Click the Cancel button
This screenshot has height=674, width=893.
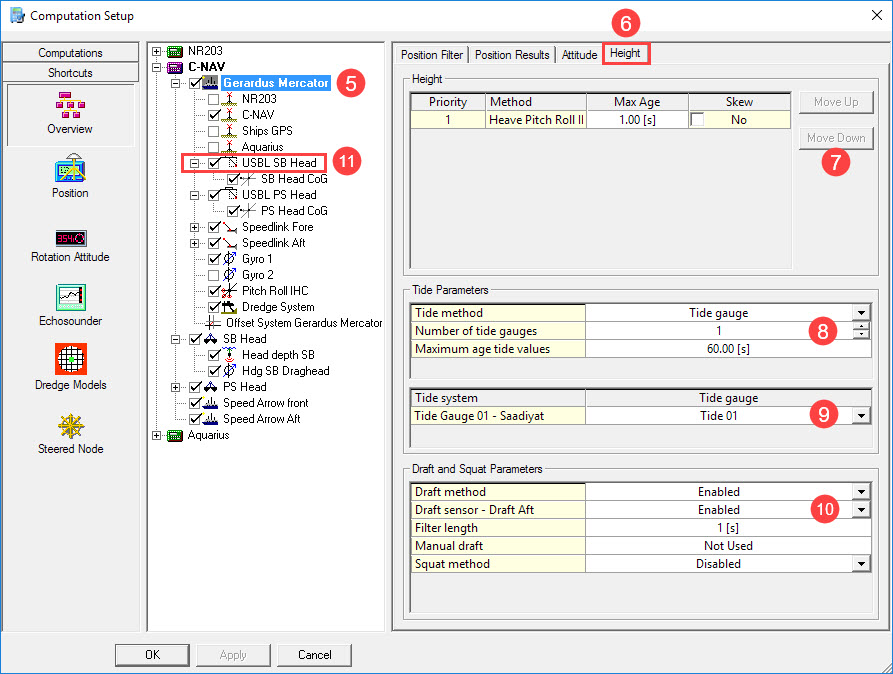[x=314, y=655]
